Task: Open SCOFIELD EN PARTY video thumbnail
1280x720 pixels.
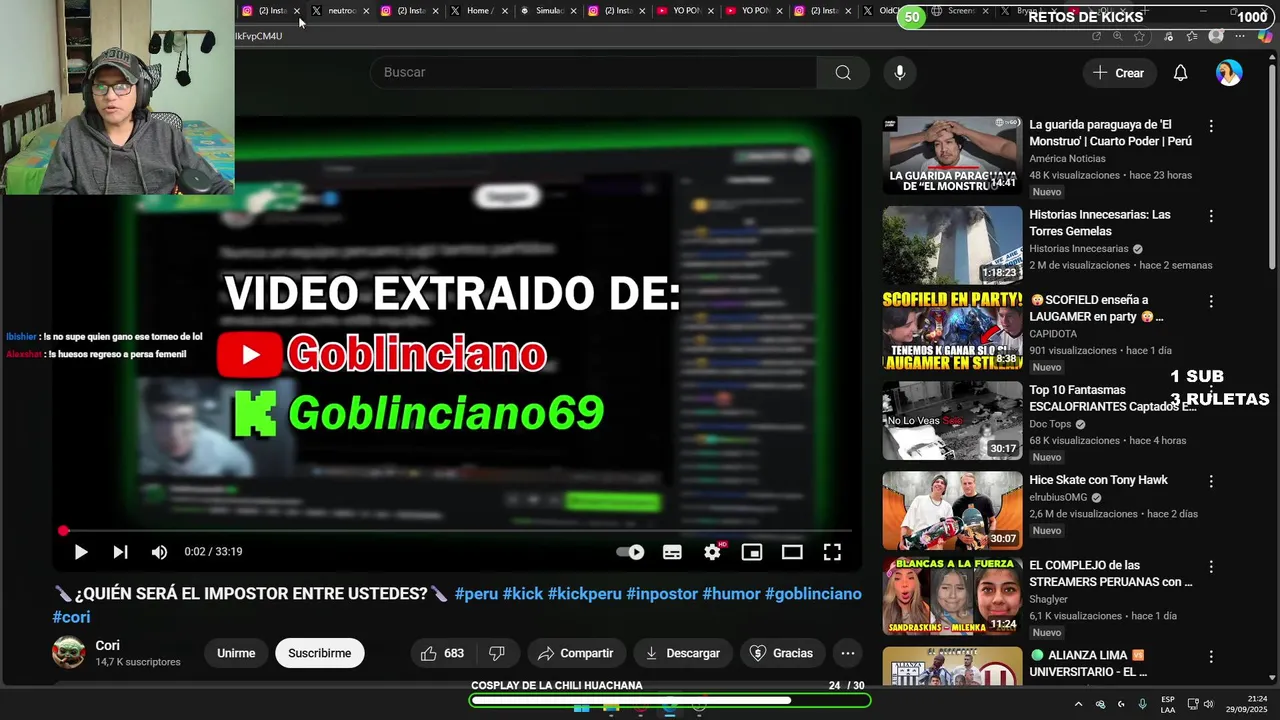Action: [952, 330]
